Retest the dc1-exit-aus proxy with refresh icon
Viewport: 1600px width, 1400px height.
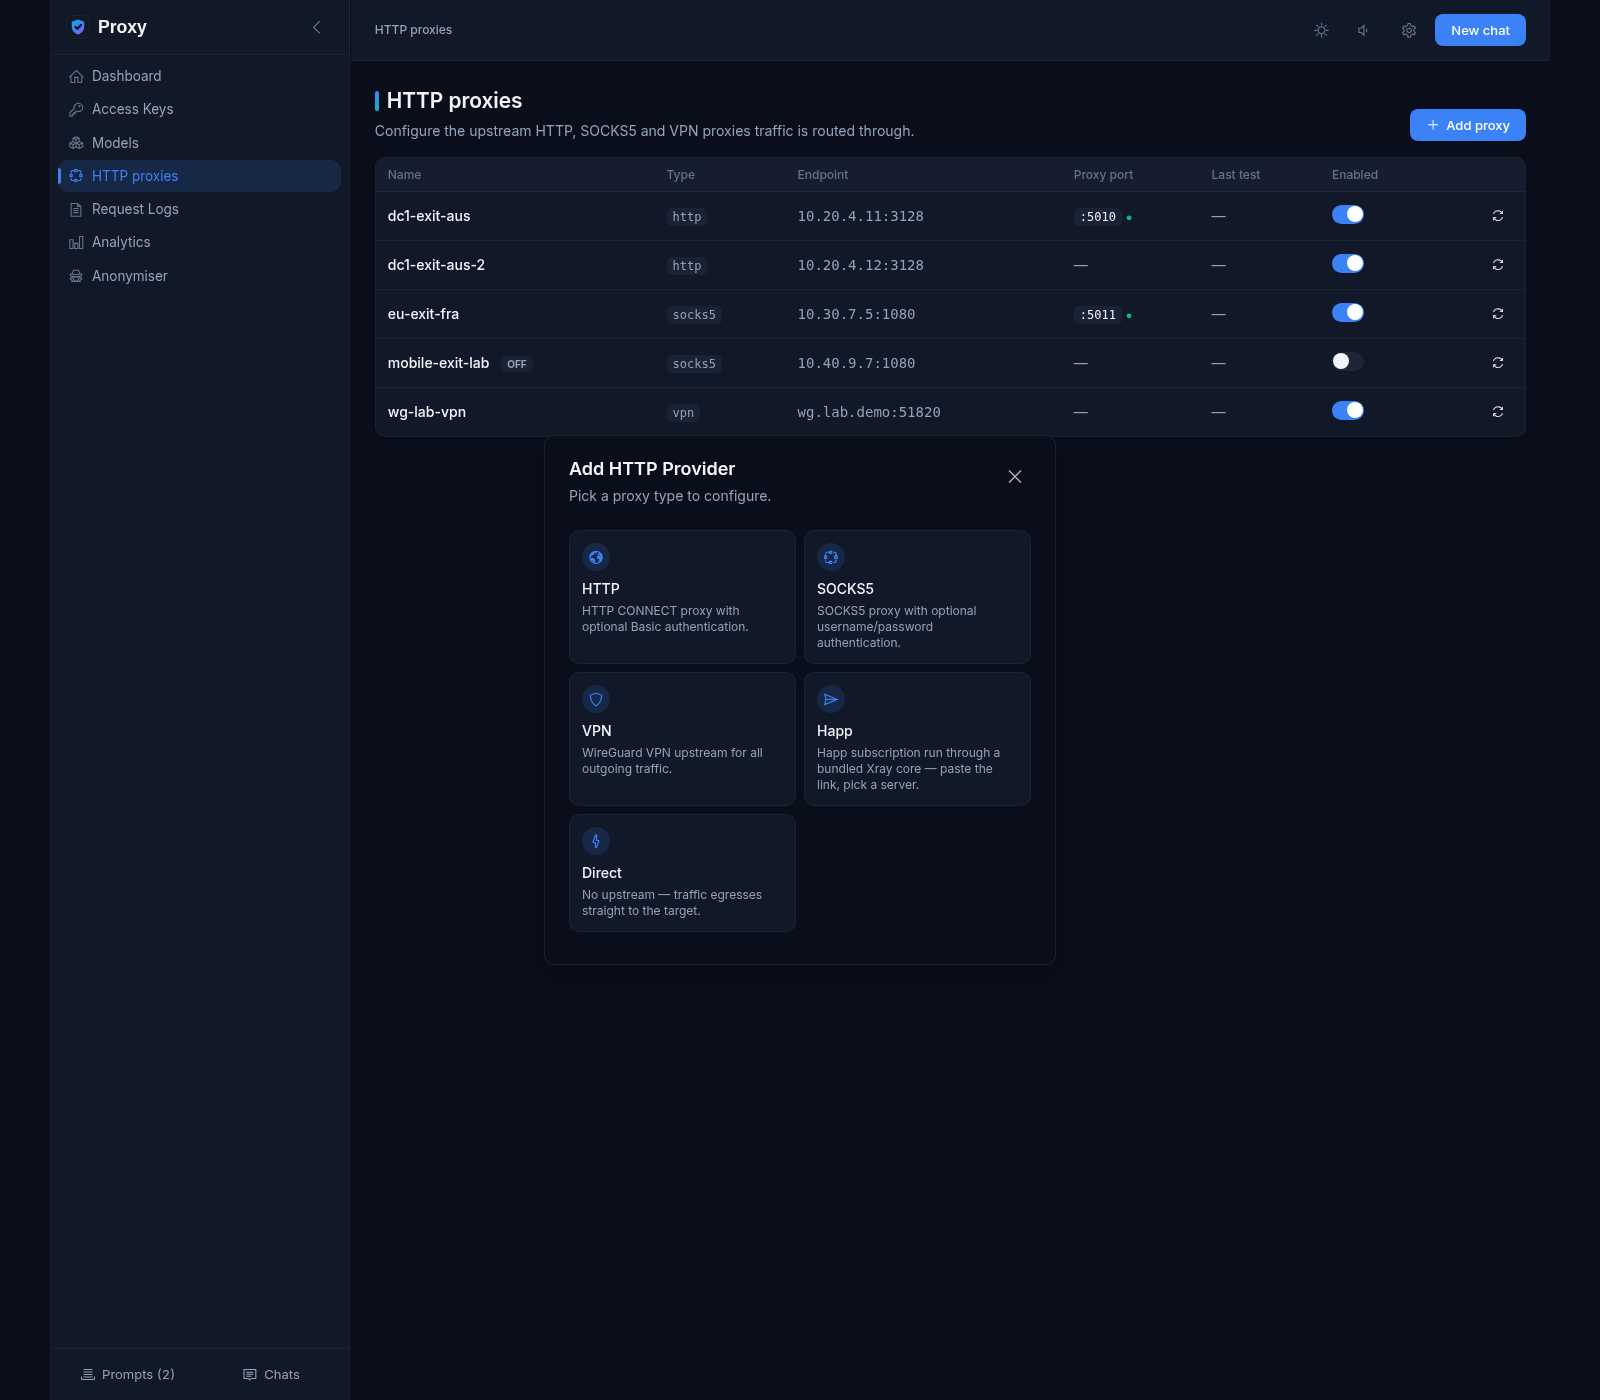click(1498, 216)
